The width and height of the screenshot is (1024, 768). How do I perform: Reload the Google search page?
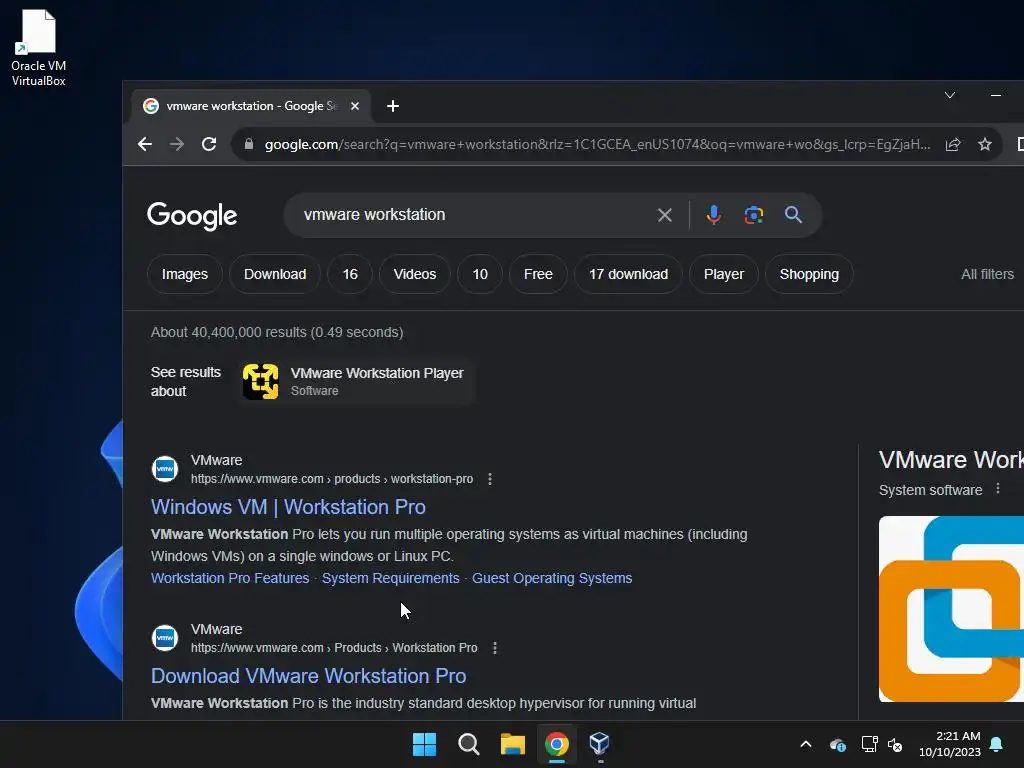(x=209, y=144)
